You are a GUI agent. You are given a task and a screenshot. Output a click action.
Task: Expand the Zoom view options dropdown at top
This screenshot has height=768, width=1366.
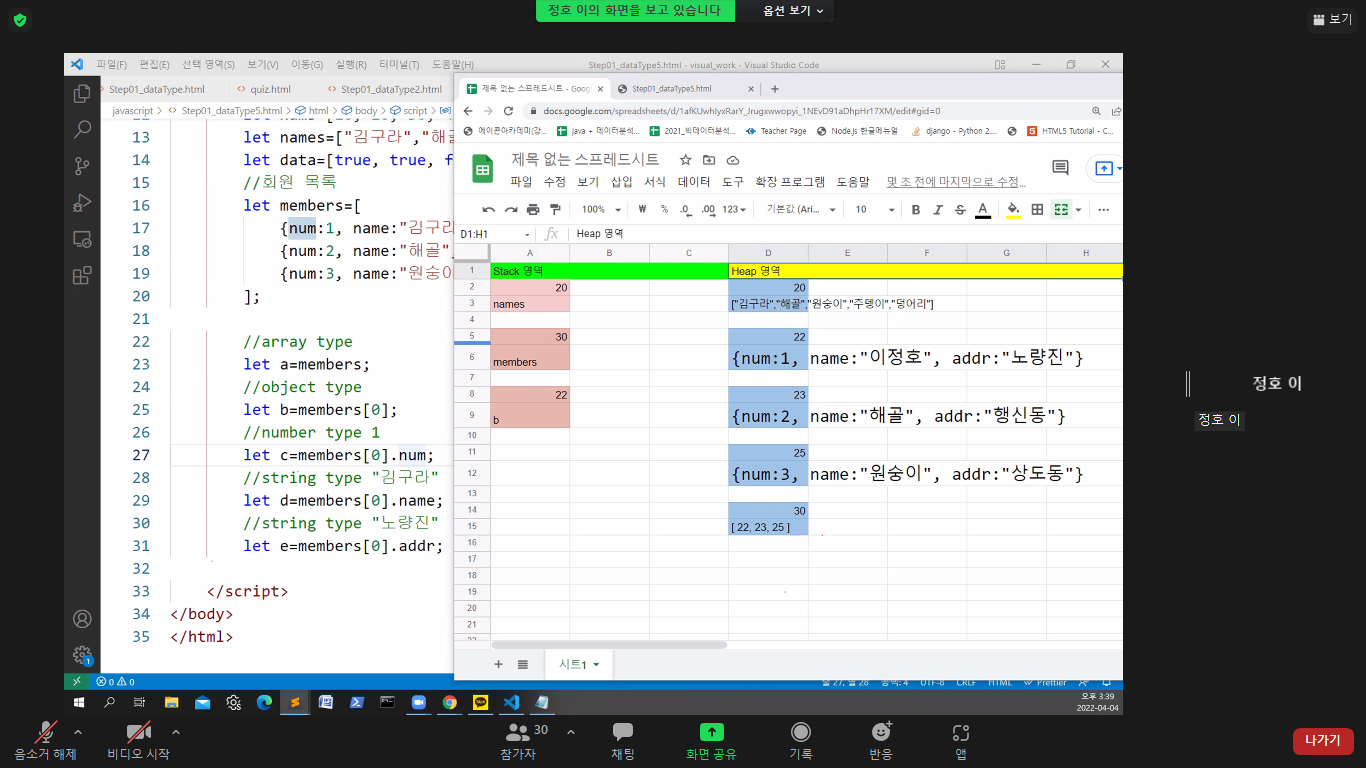[x=793, y=11]
